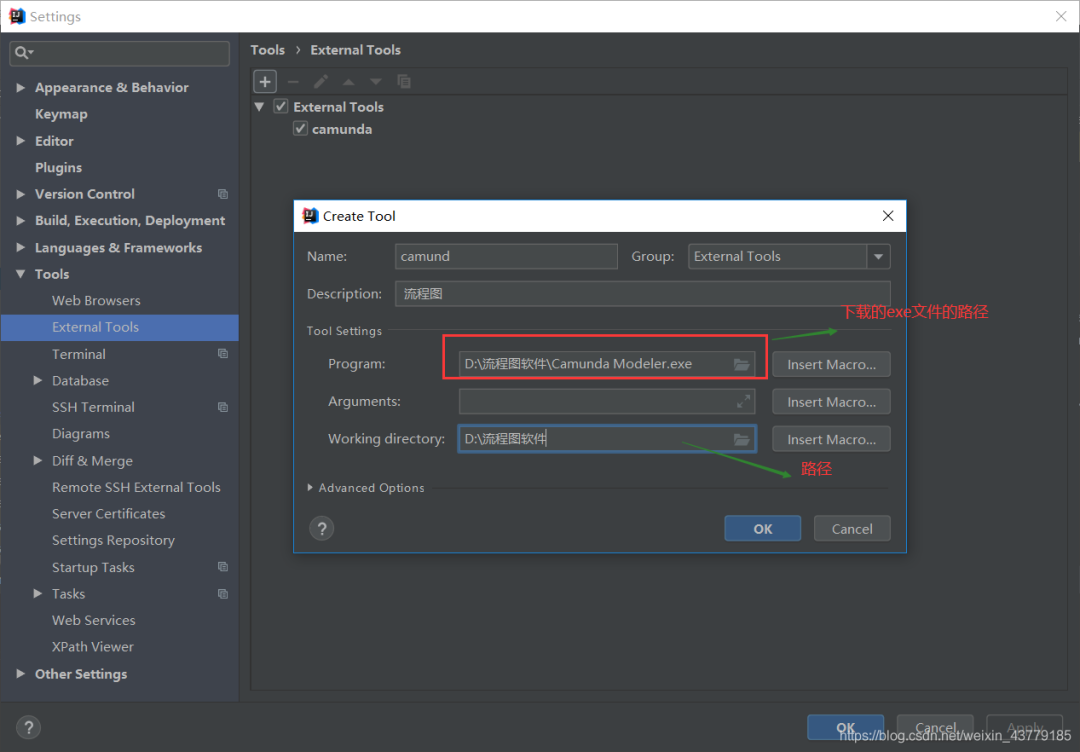Click project-level icon next to Version Control
The width and height of the screenshot is (1080, 752).
click(222, 194)
